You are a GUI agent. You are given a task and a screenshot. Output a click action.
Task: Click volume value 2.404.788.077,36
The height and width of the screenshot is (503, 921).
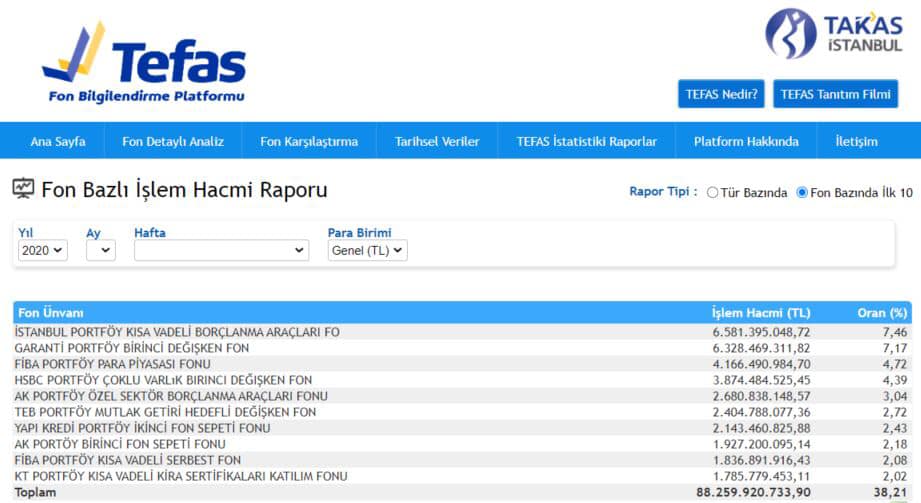click(761, 412)
